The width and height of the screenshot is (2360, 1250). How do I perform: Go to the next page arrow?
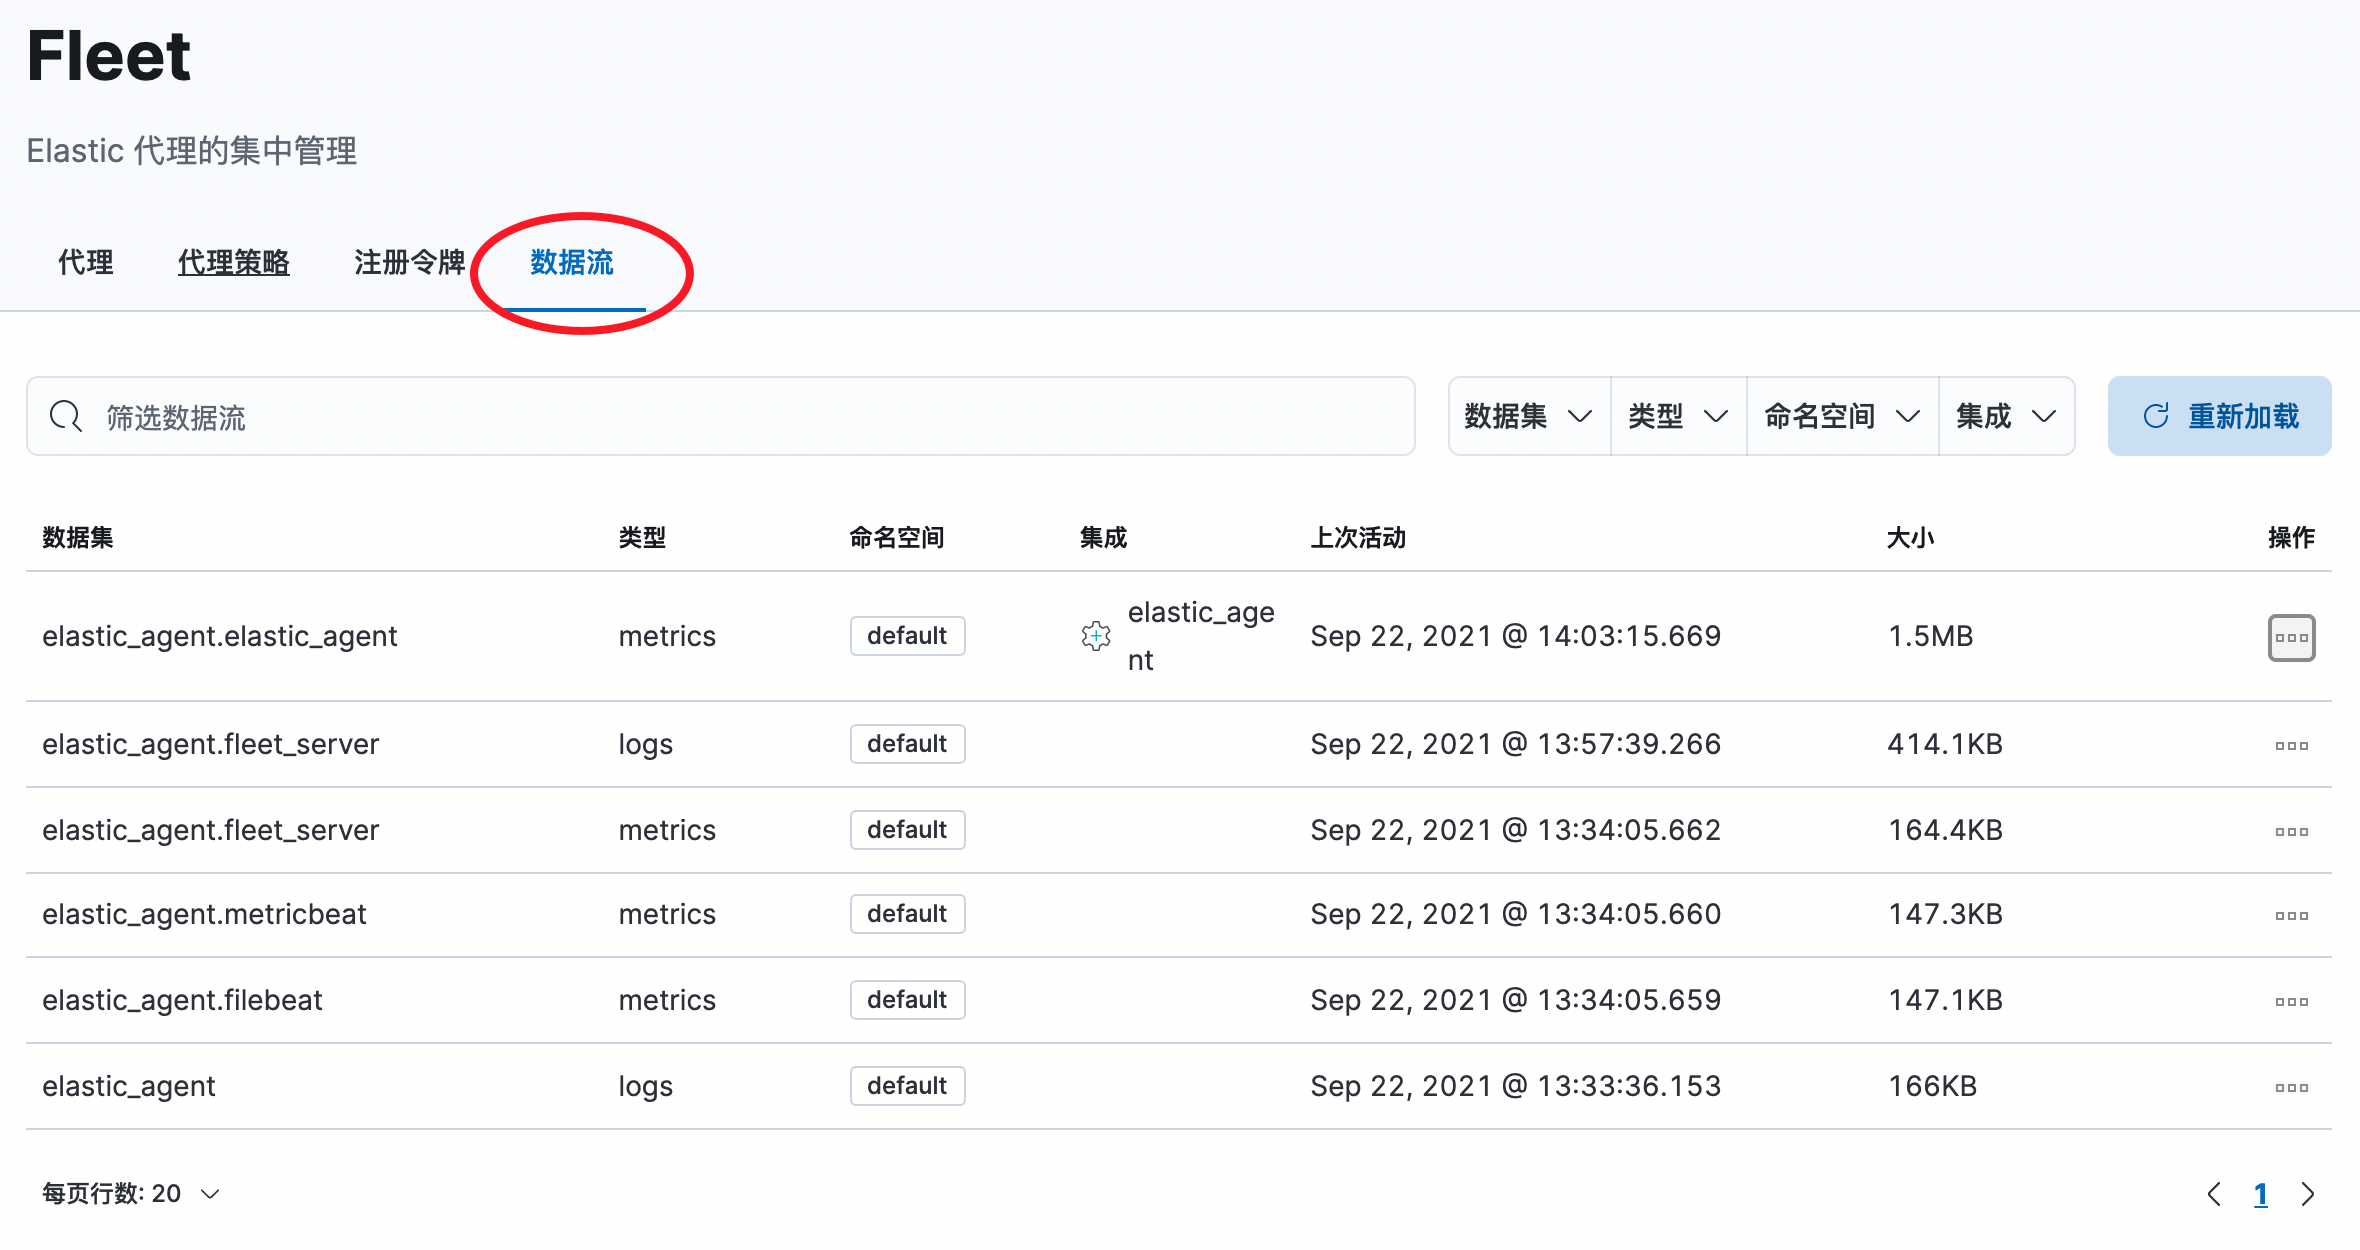pyautogui.click(x=2308, y=1194)
